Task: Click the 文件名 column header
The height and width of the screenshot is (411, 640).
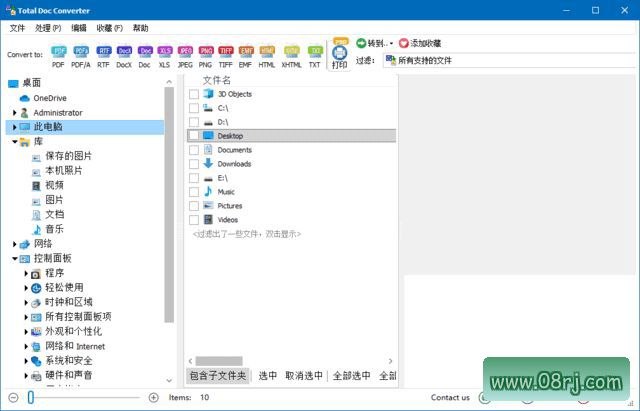Action: [217, 80]
